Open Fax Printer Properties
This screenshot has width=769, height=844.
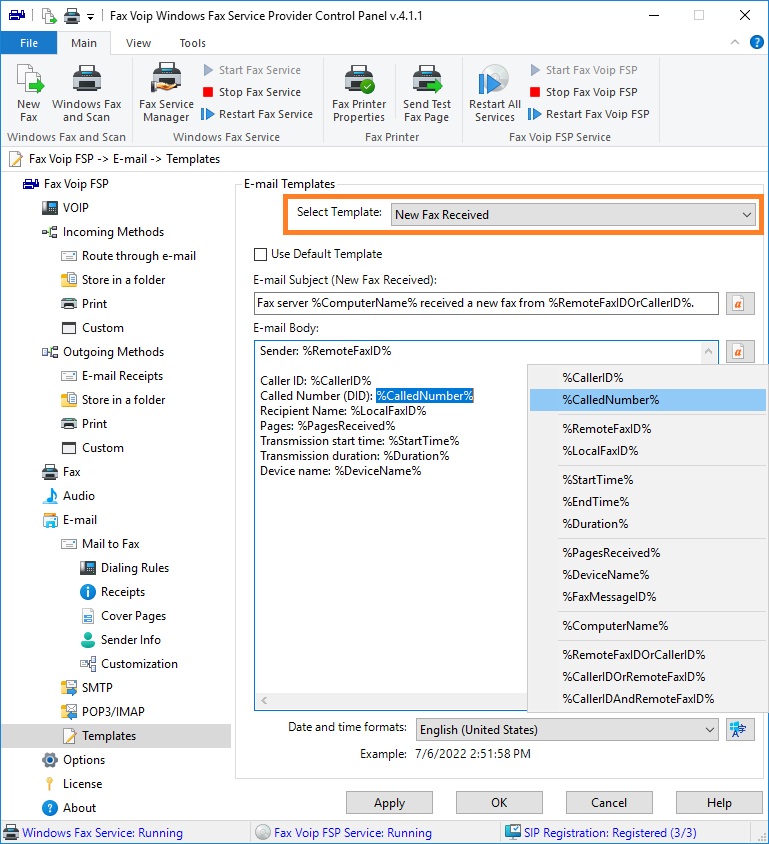point(359,93)
